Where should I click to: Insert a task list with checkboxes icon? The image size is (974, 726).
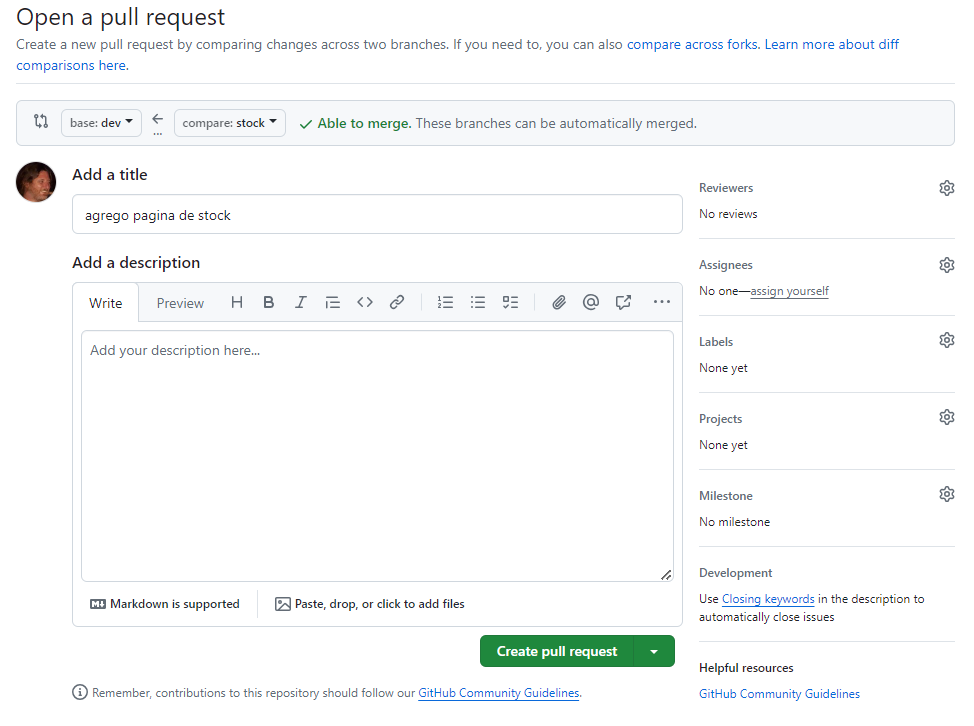click(510, 302)
